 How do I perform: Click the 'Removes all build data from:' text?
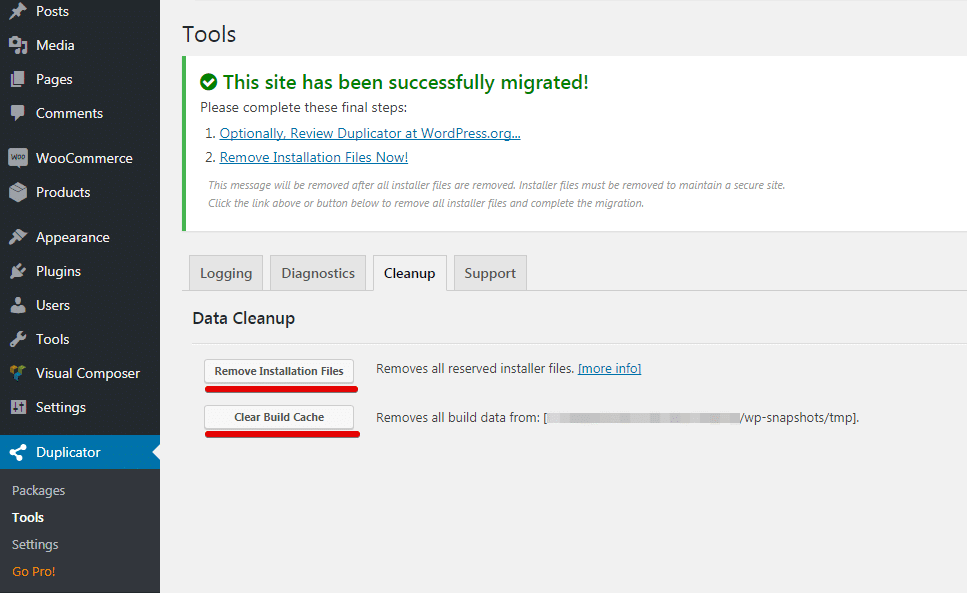tap(458, 417)
